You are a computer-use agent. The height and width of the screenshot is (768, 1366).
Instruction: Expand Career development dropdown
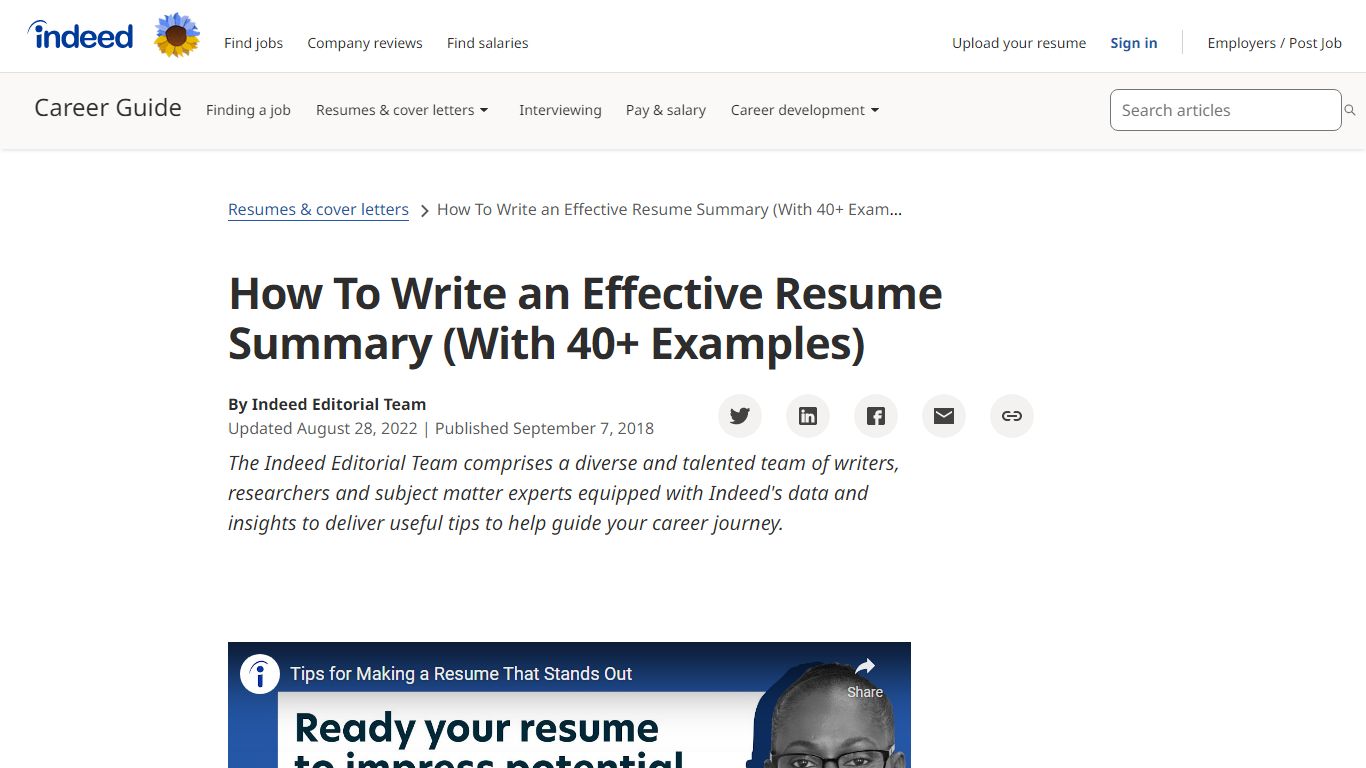(x=805, y=110)
